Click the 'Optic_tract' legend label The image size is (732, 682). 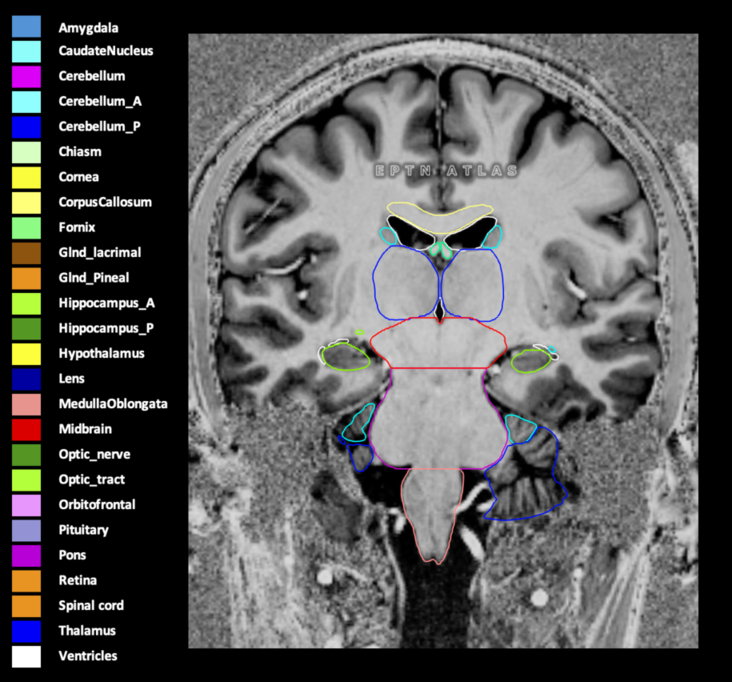(x=92, y=479)
